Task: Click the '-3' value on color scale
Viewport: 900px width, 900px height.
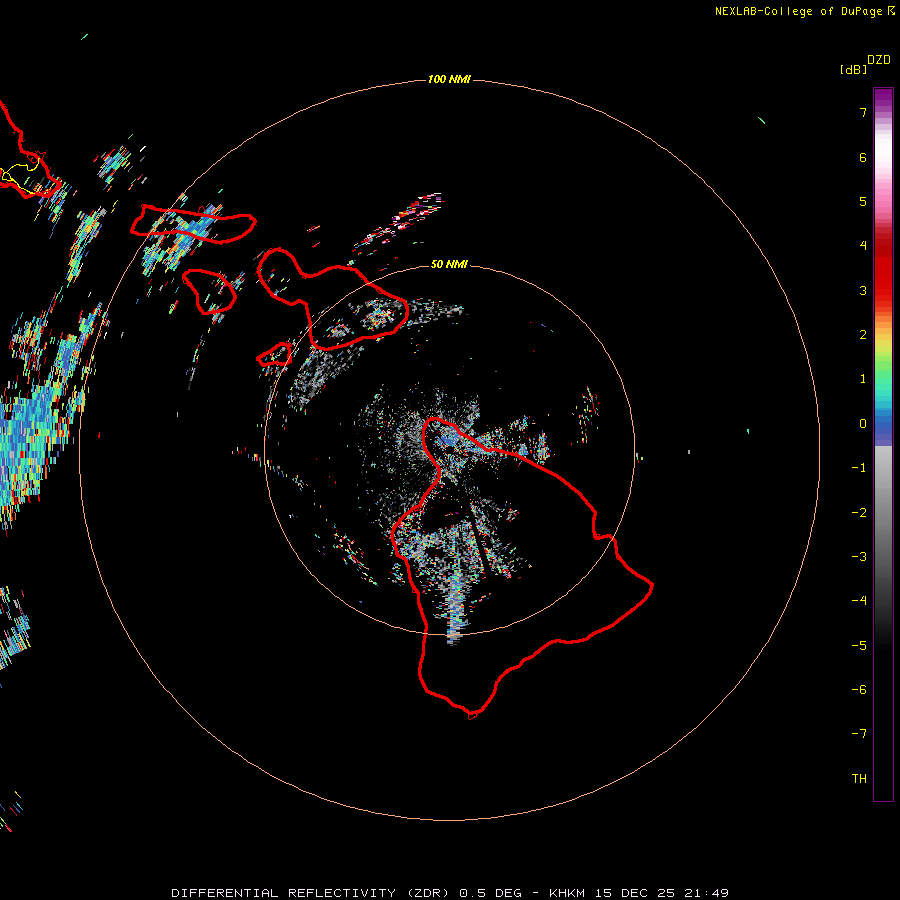Action: [859, 557]
